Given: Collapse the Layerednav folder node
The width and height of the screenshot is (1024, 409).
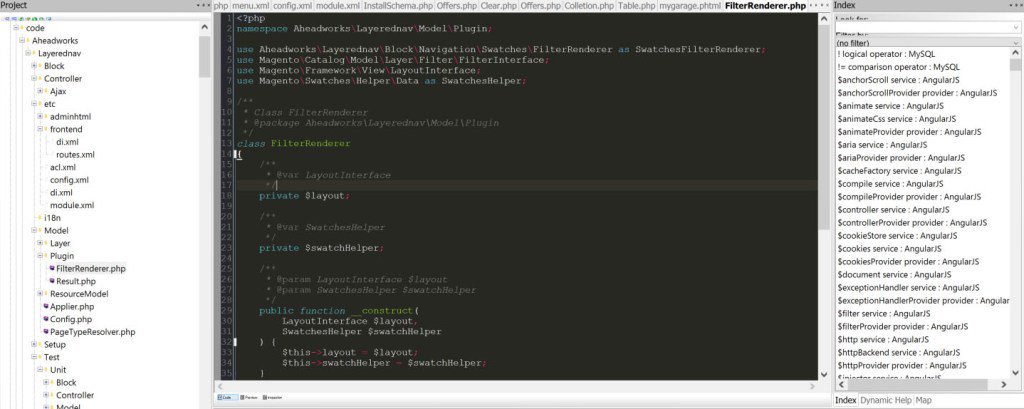Looking at the screenshot, I should click(x=28, y=54).
